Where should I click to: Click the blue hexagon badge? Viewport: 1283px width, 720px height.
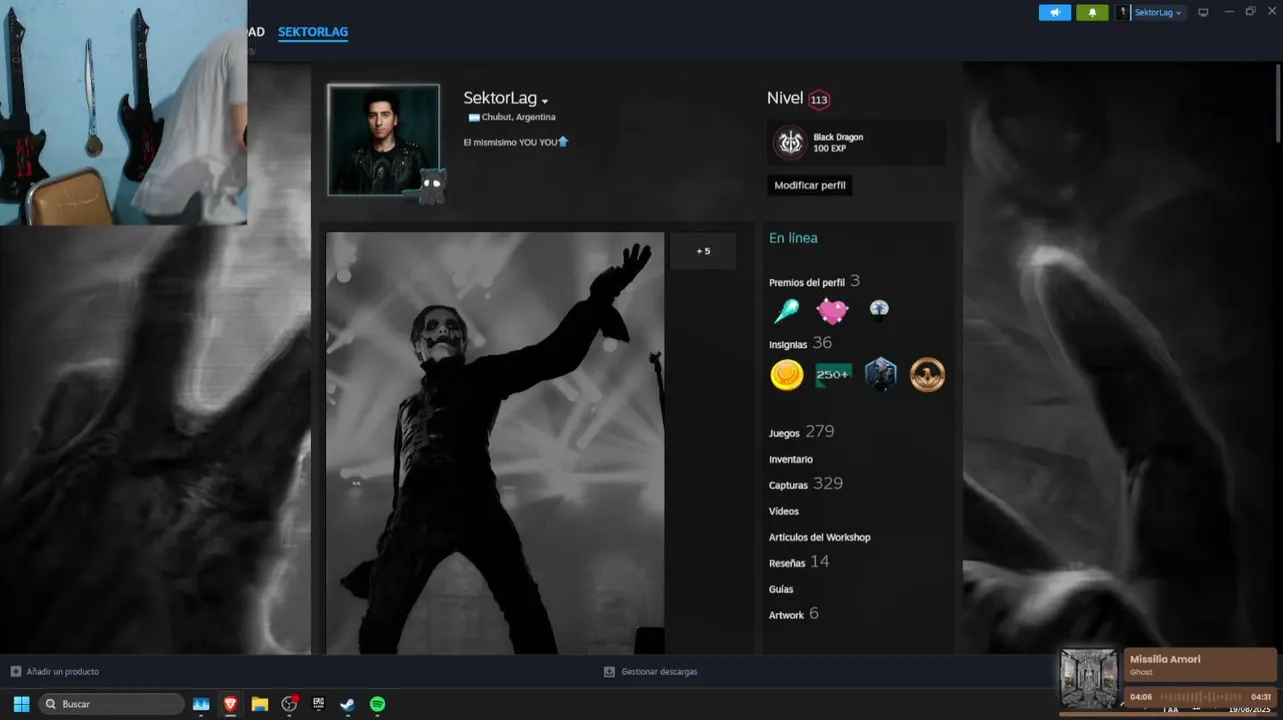pyautogui.click(x=881, y=375)
